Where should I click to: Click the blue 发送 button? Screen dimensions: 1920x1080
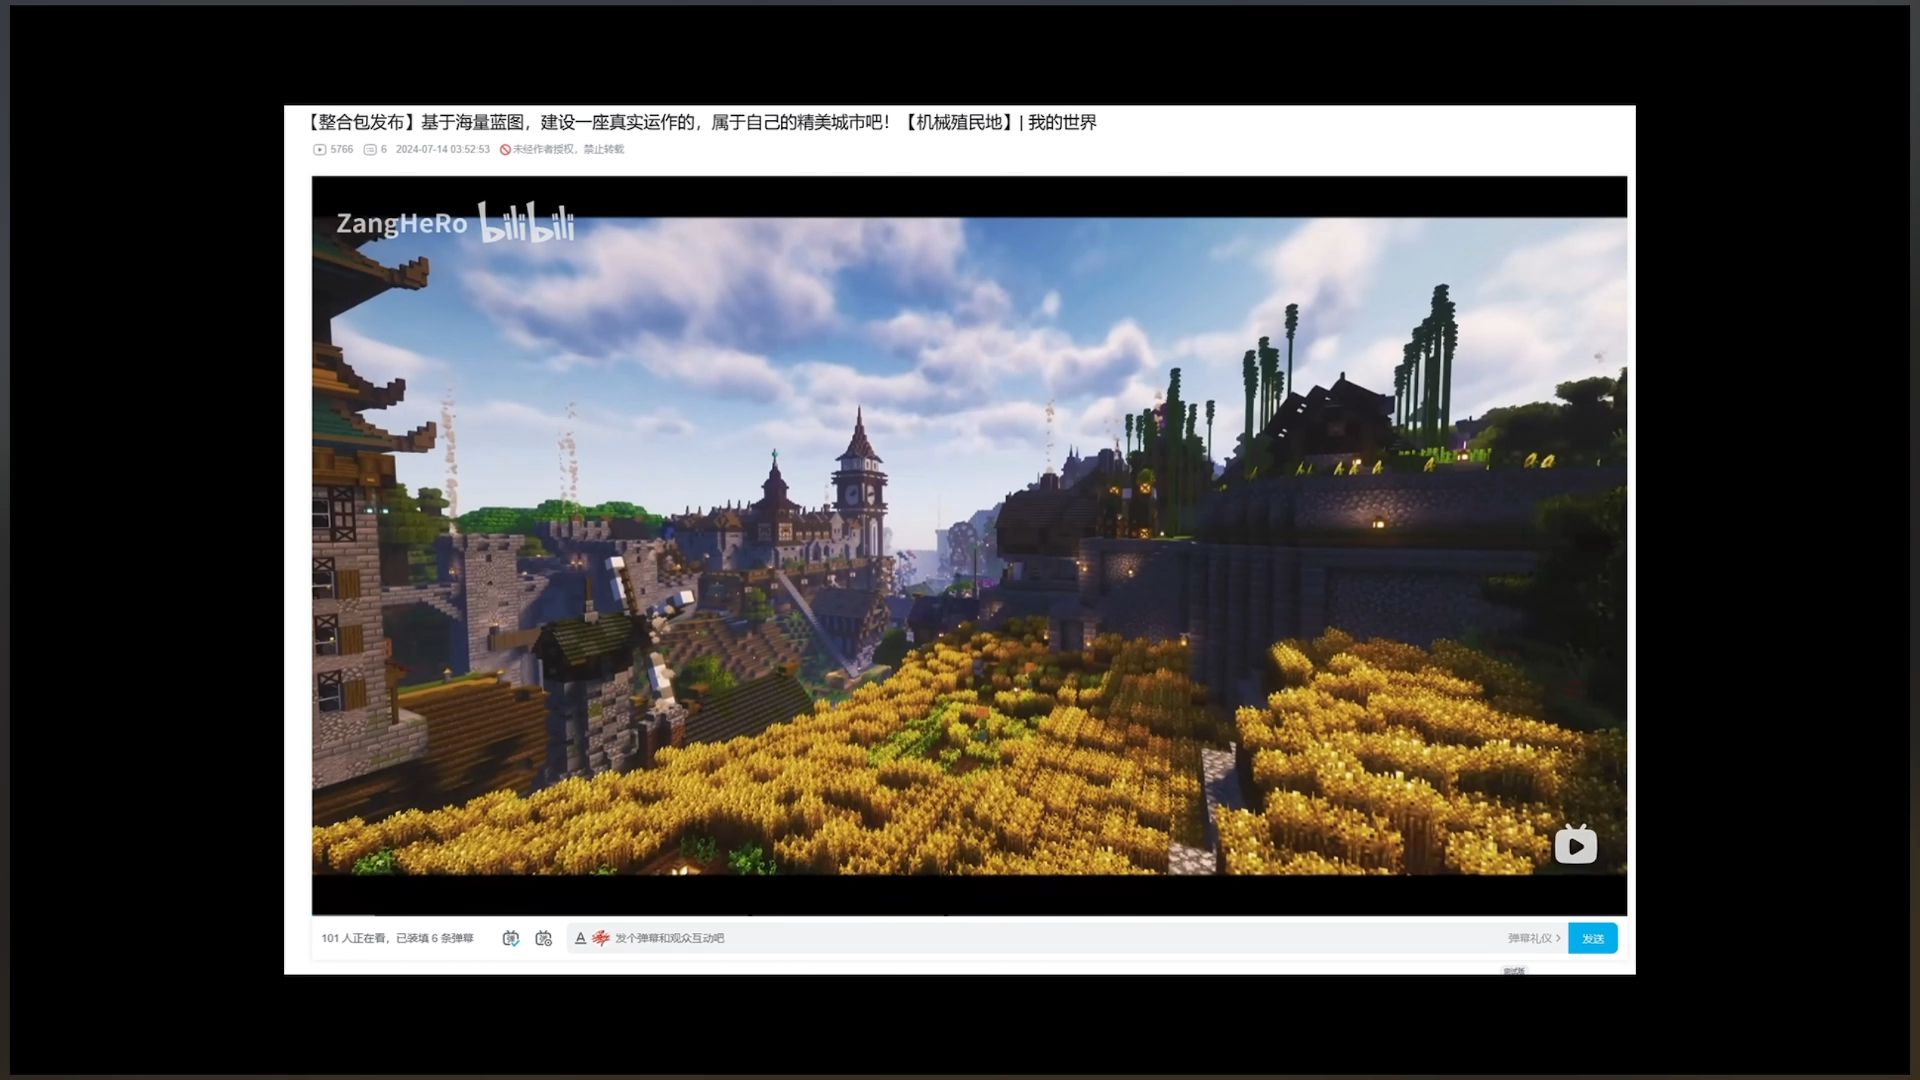click(1593, 938)
